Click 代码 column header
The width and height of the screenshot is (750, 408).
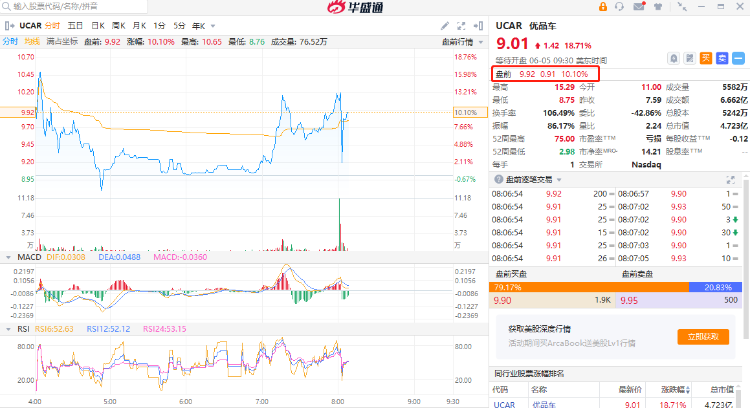[x=500, y=390]
